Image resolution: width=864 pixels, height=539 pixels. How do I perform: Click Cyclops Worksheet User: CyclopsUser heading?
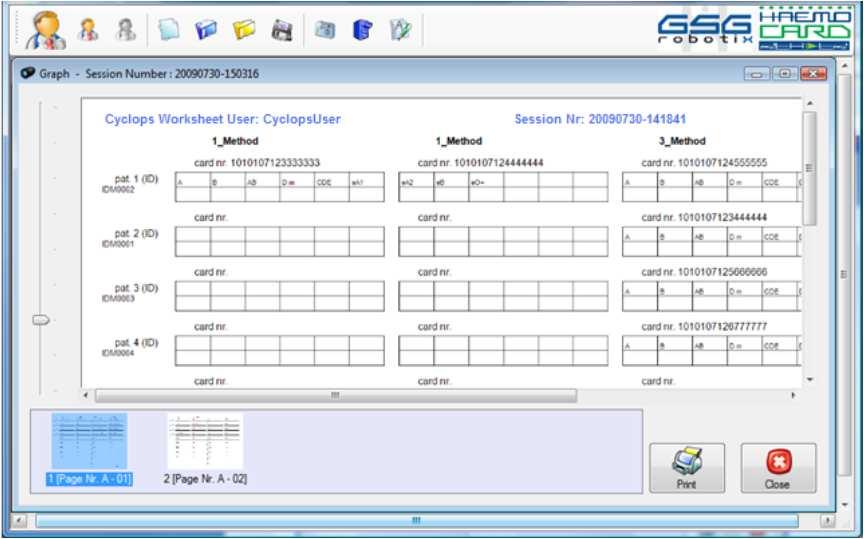click(223, 119)
